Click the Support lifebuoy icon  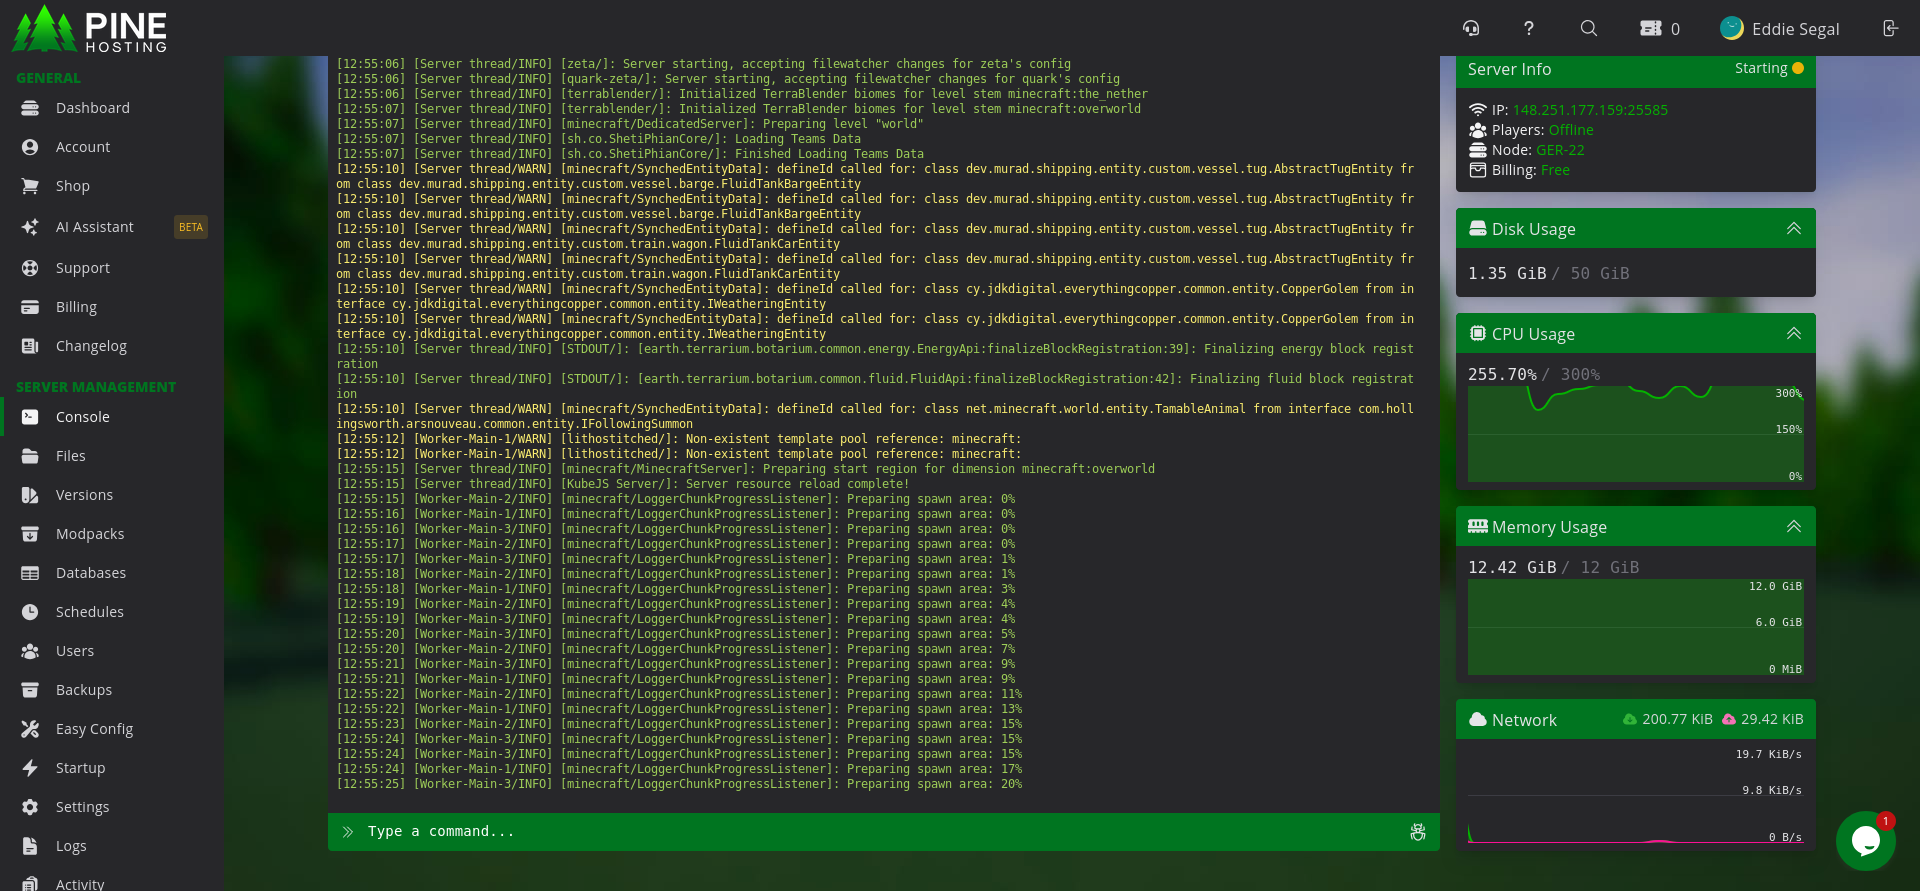click(30, 268)
